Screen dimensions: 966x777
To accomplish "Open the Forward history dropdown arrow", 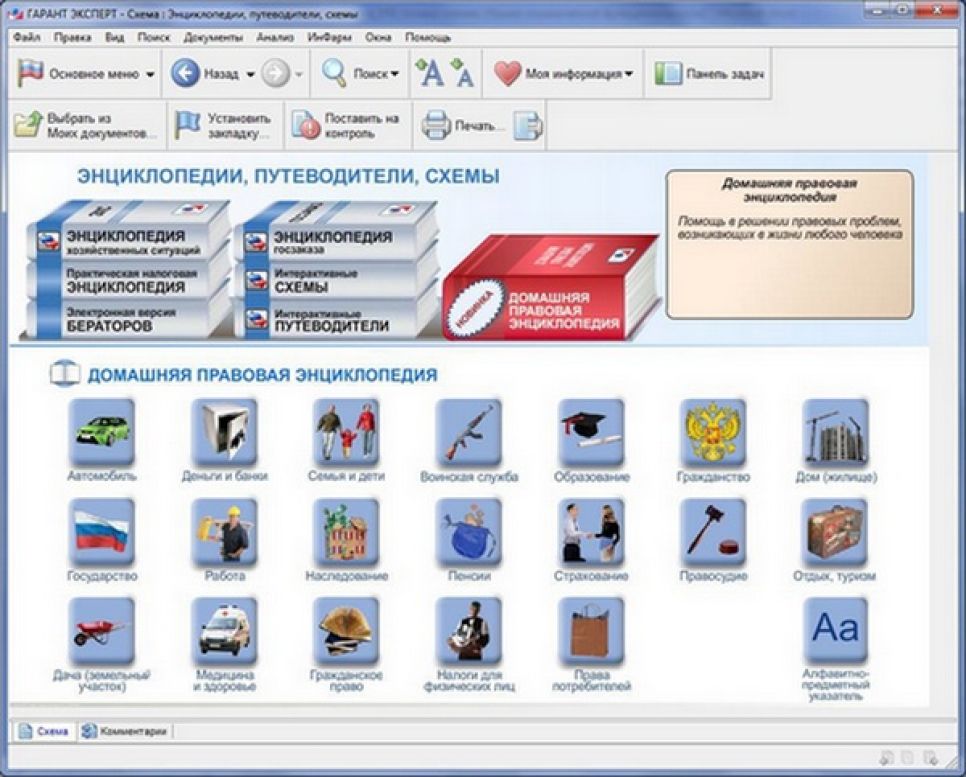I will click(x=299, y=75).
